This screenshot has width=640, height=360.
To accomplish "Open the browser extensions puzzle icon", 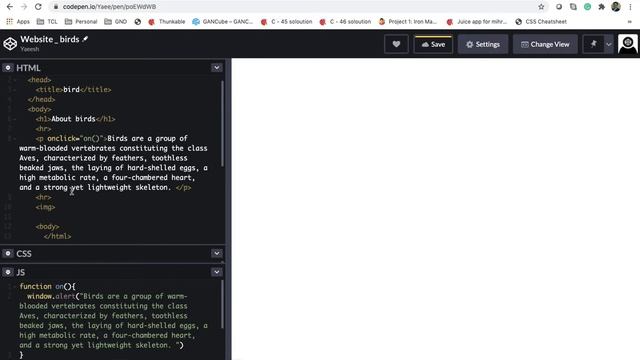I will pos(601,7).
